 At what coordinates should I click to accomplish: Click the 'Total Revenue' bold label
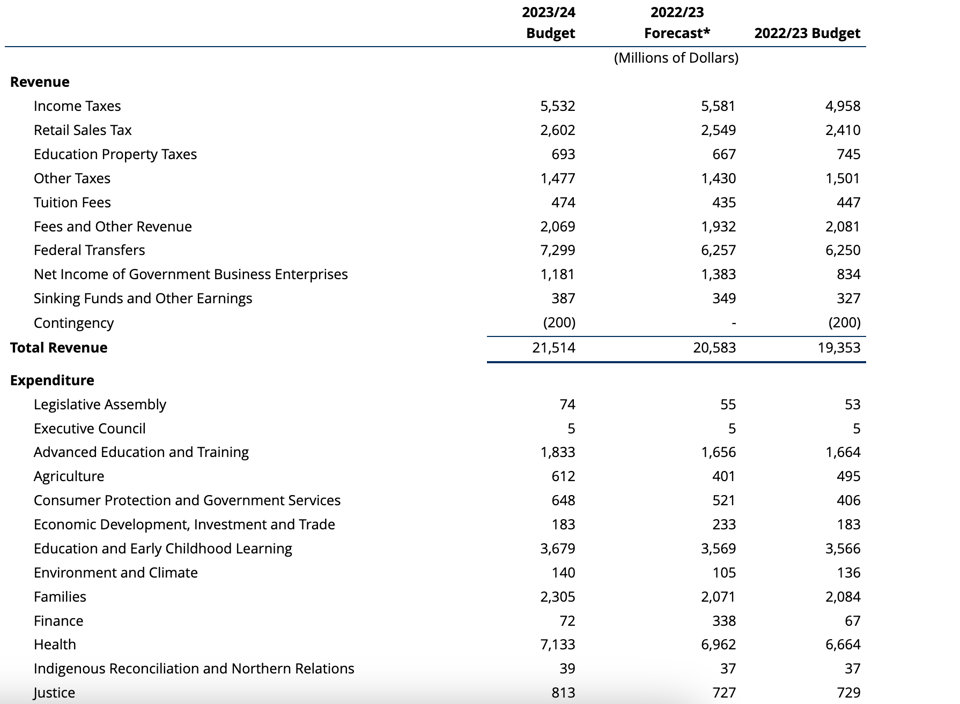click(59, 348)
